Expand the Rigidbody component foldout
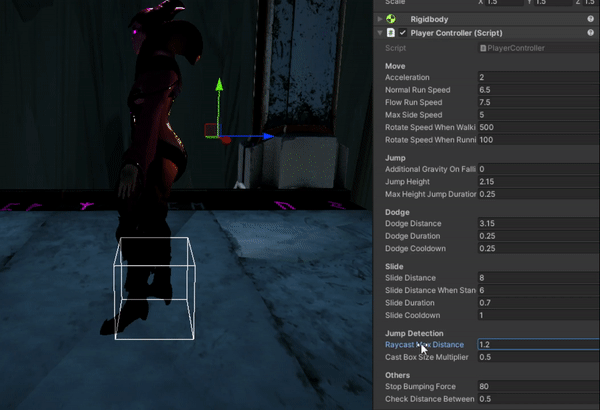This screenshot has height=410, width=600. click(x=380, y=19)
